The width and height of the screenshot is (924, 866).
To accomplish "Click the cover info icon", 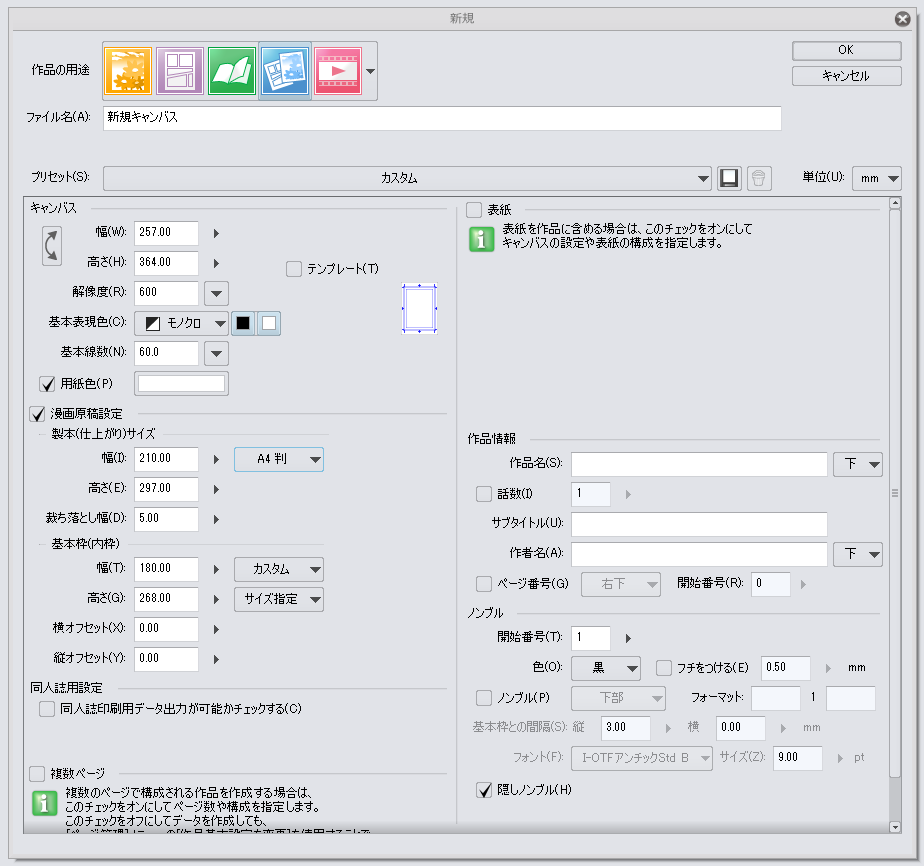I will pyautogui.click(x=481, y=239).
